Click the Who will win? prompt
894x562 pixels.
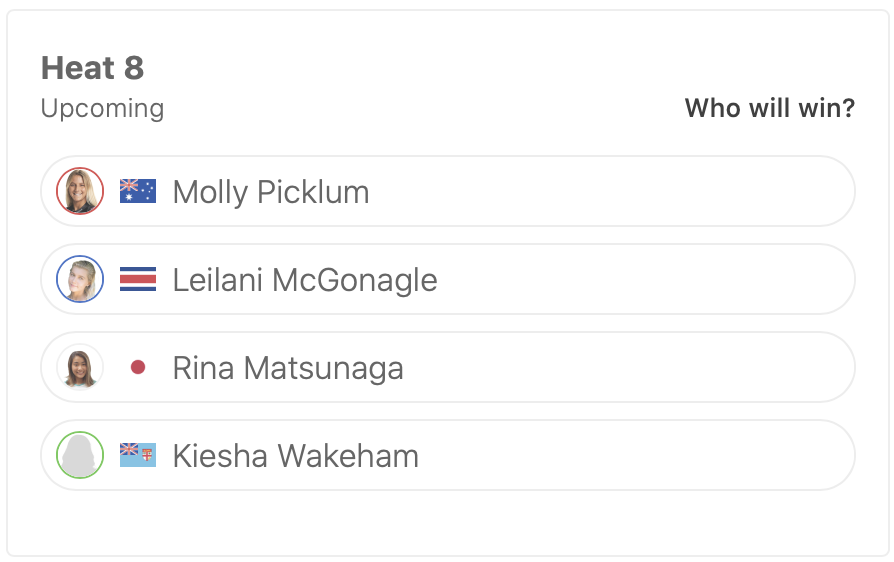tap(769, 108)
